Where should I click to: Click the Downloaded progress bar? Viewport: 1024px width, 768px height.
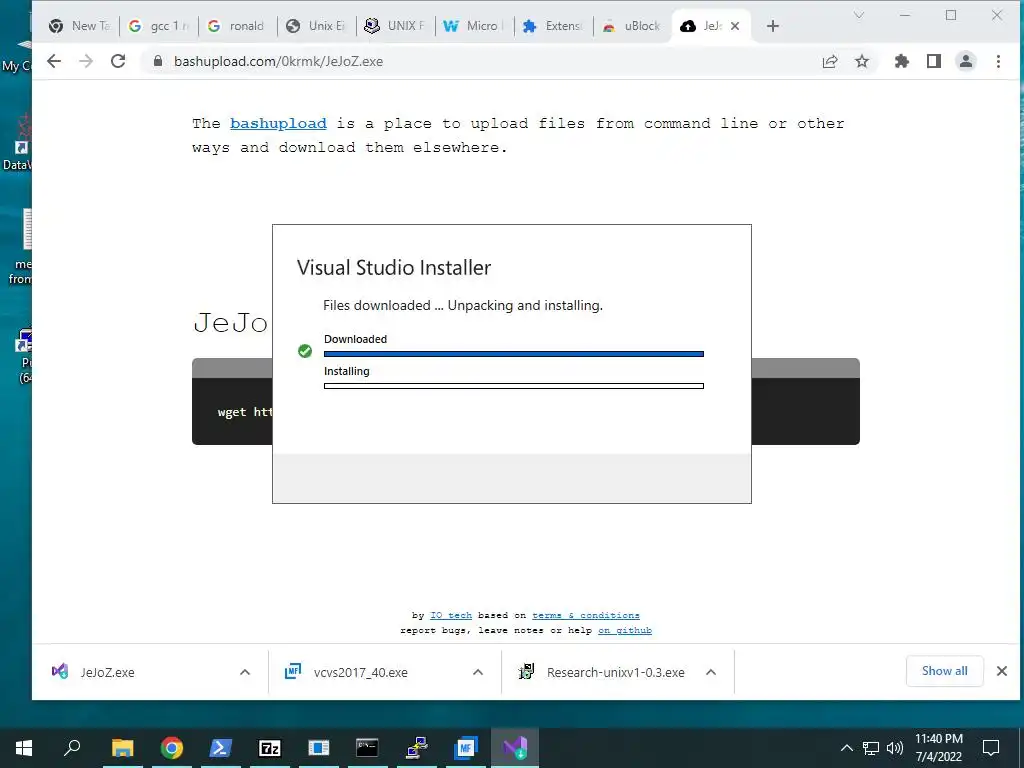coord(514,354)
